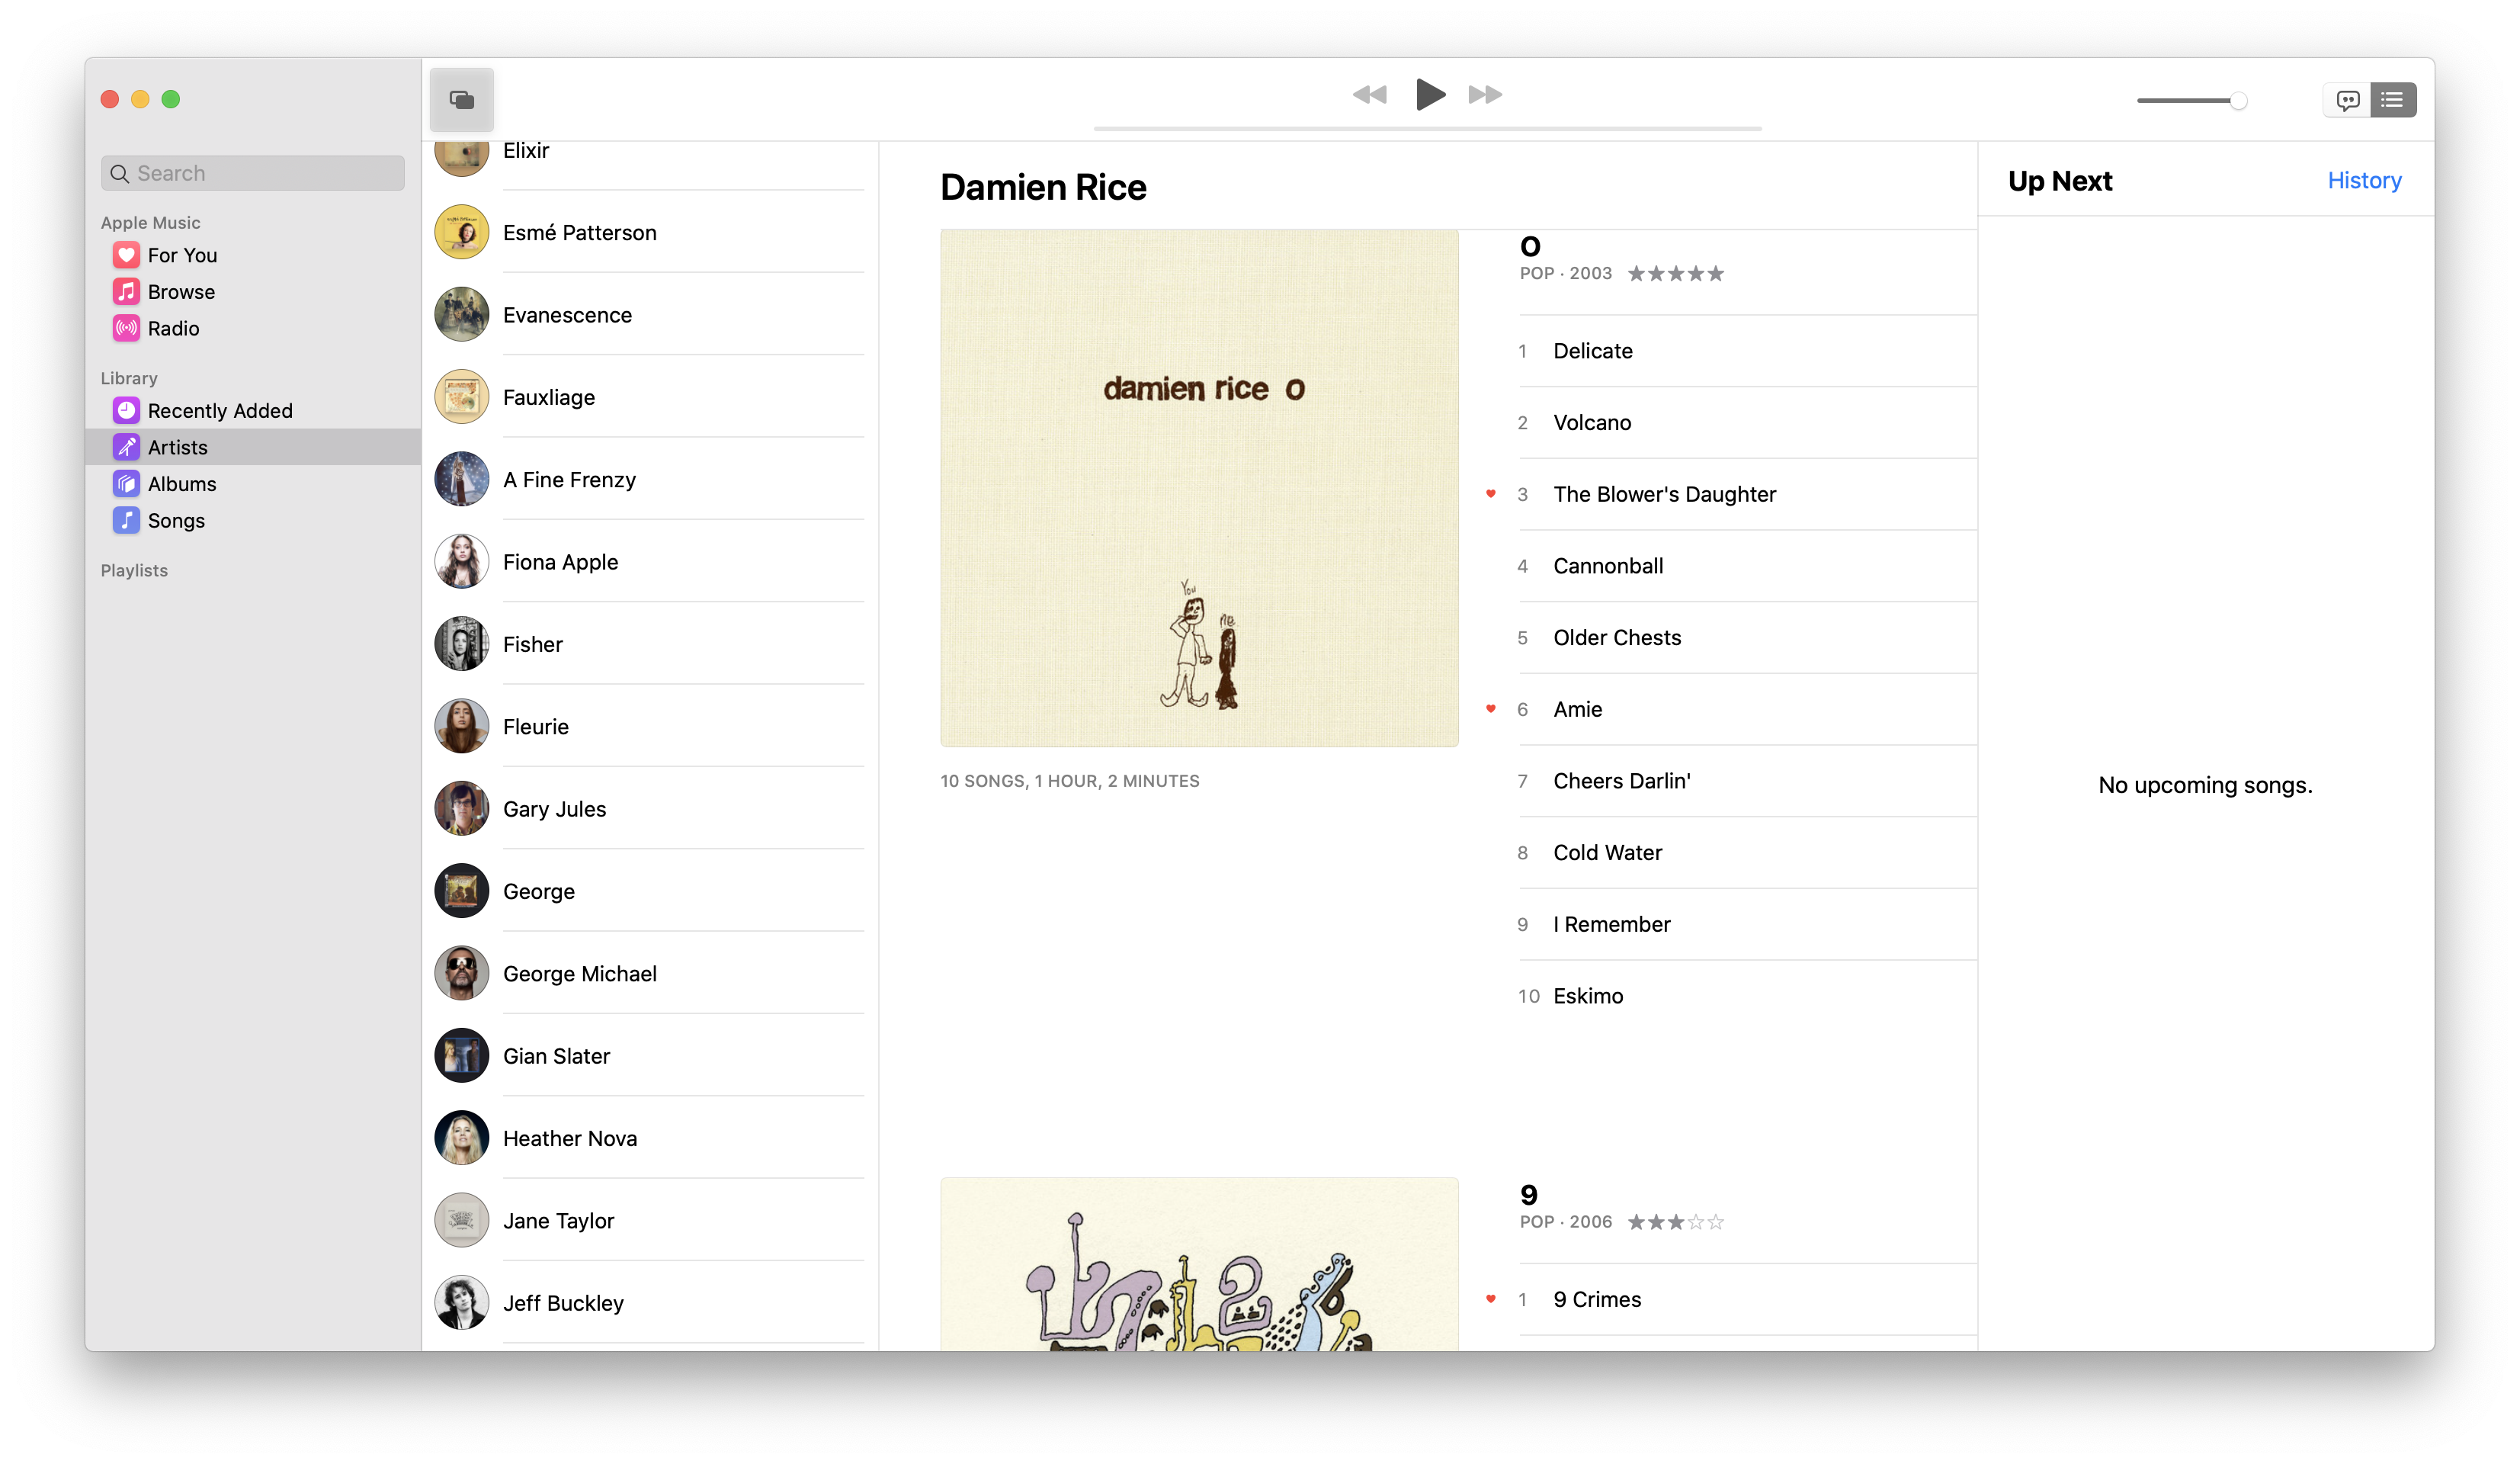Select the Up Next heading tab
The width and height of the screenshot is (2520, 1464).
tap(2060, 181)
